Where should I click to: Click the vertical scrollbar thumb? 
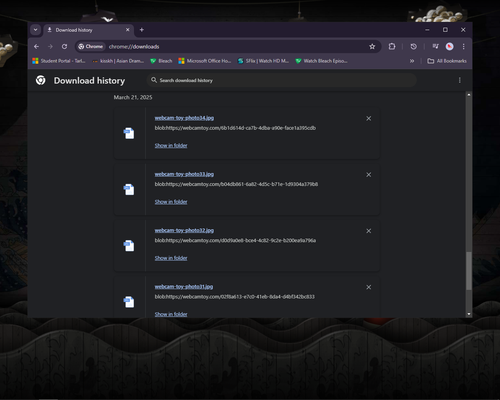pos(469,271)
